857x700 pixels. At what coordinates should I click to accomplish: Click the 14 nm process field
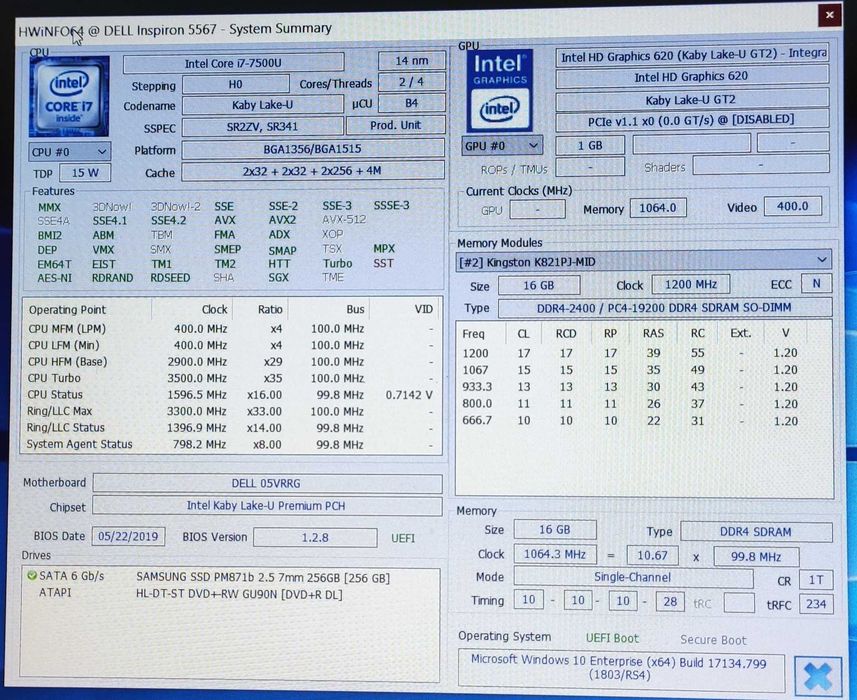coord(412,61)
